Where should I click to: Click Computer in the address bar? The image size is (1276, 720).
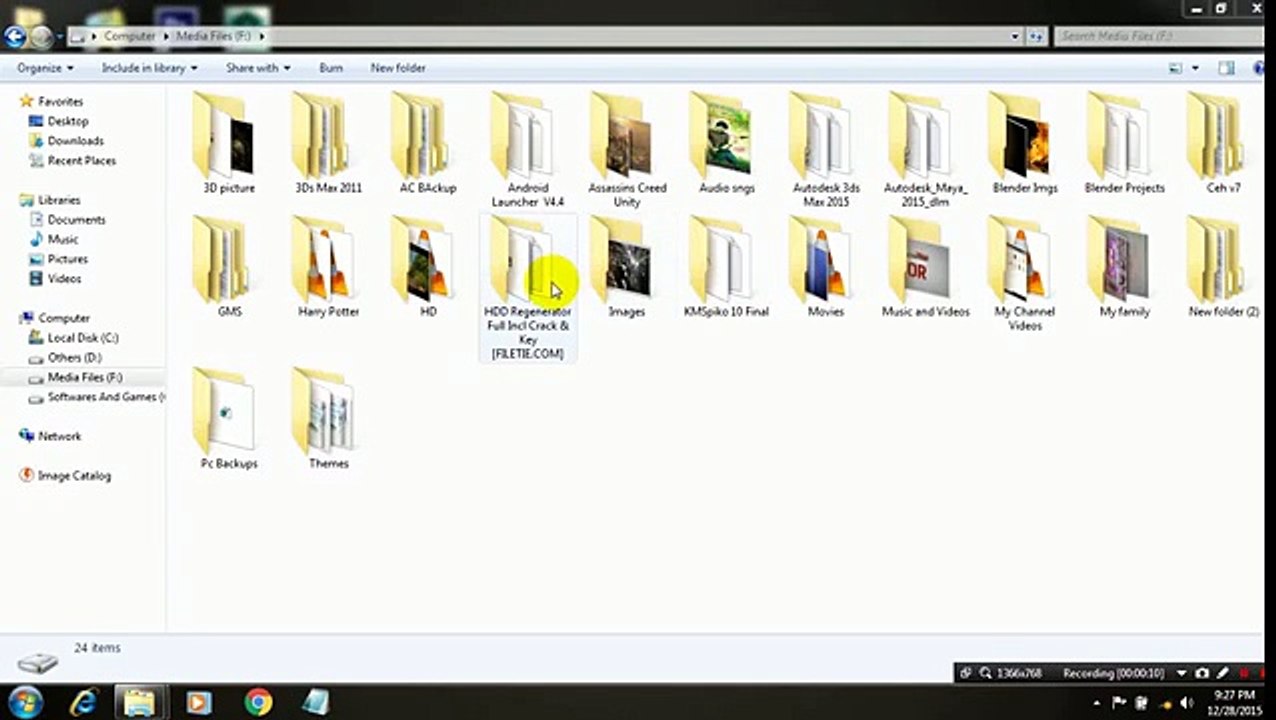click(130, 36)
